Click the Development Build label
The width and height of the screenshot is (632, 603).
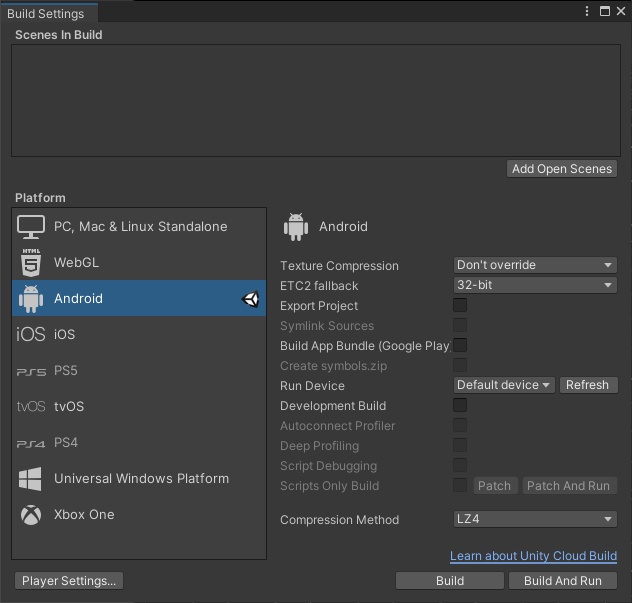pyautogui.click(x=333, y=406)
